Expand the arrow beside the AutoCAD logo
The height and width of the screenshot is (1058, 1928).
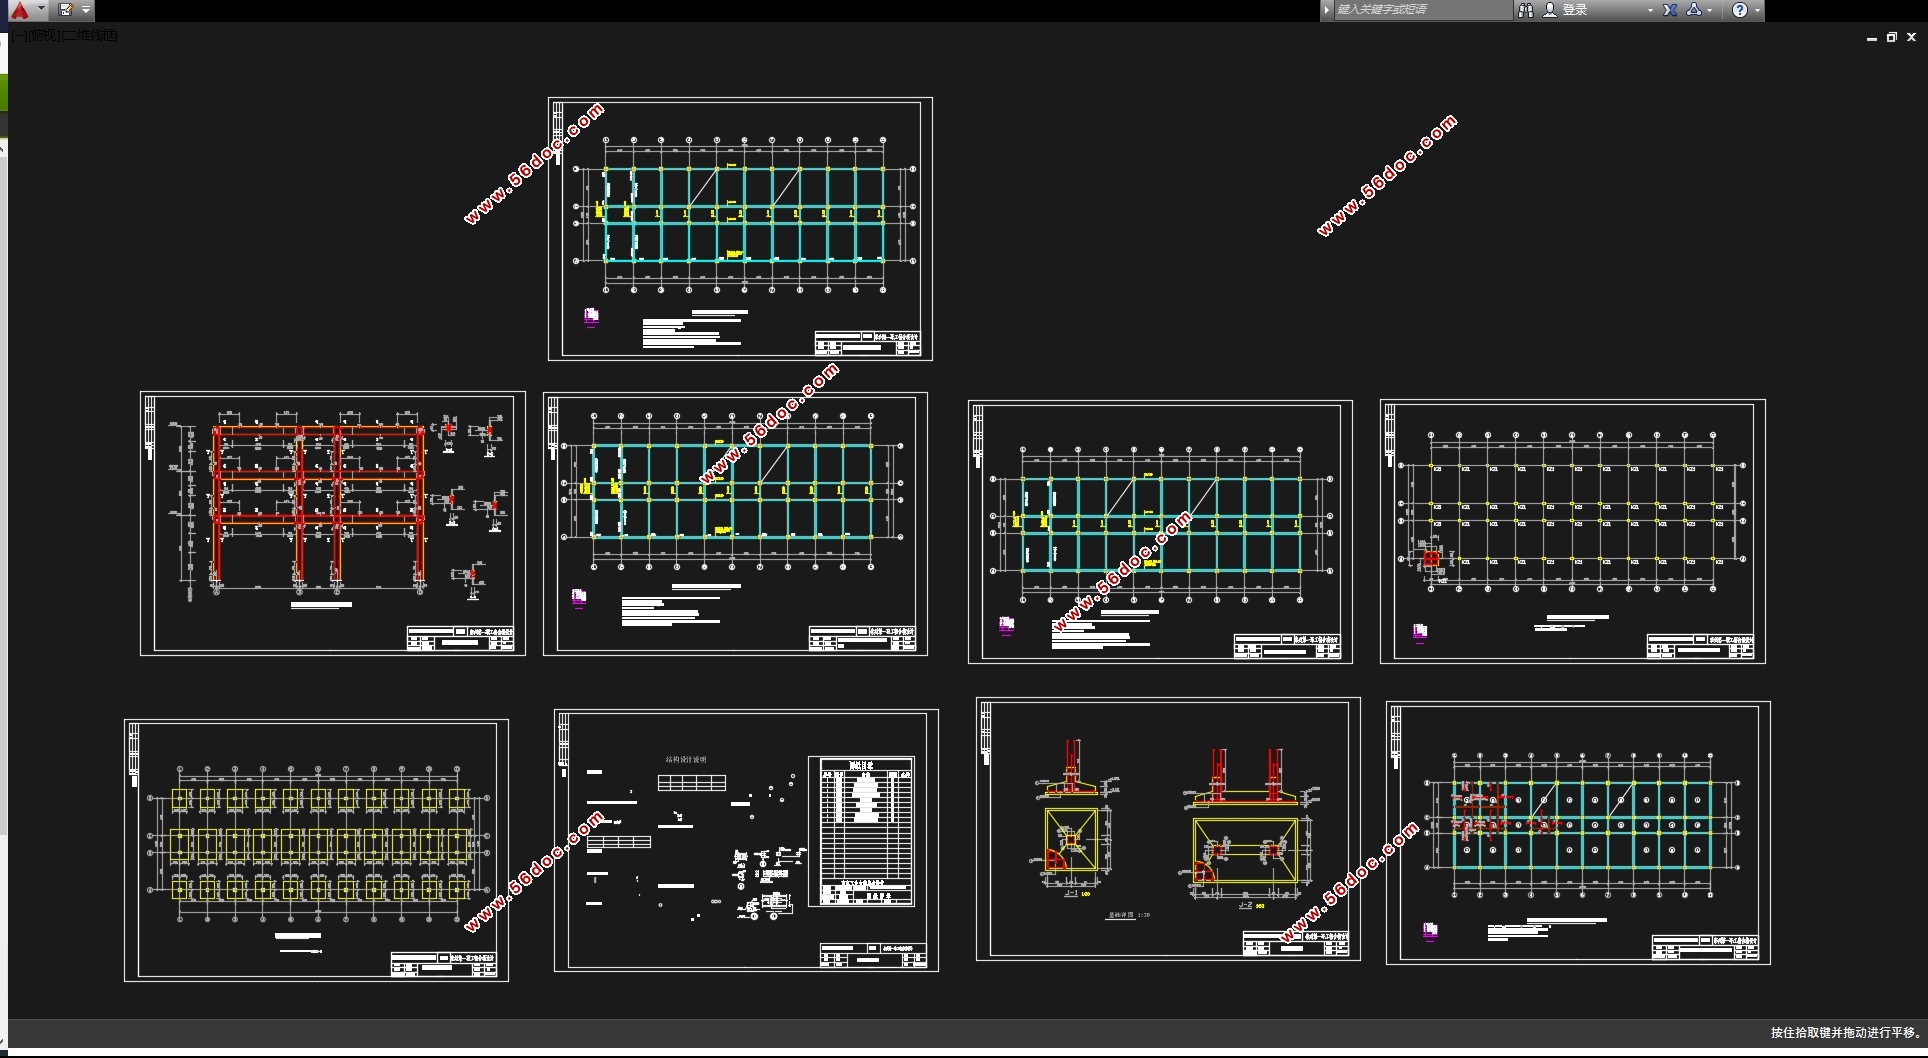coord(41,9)
